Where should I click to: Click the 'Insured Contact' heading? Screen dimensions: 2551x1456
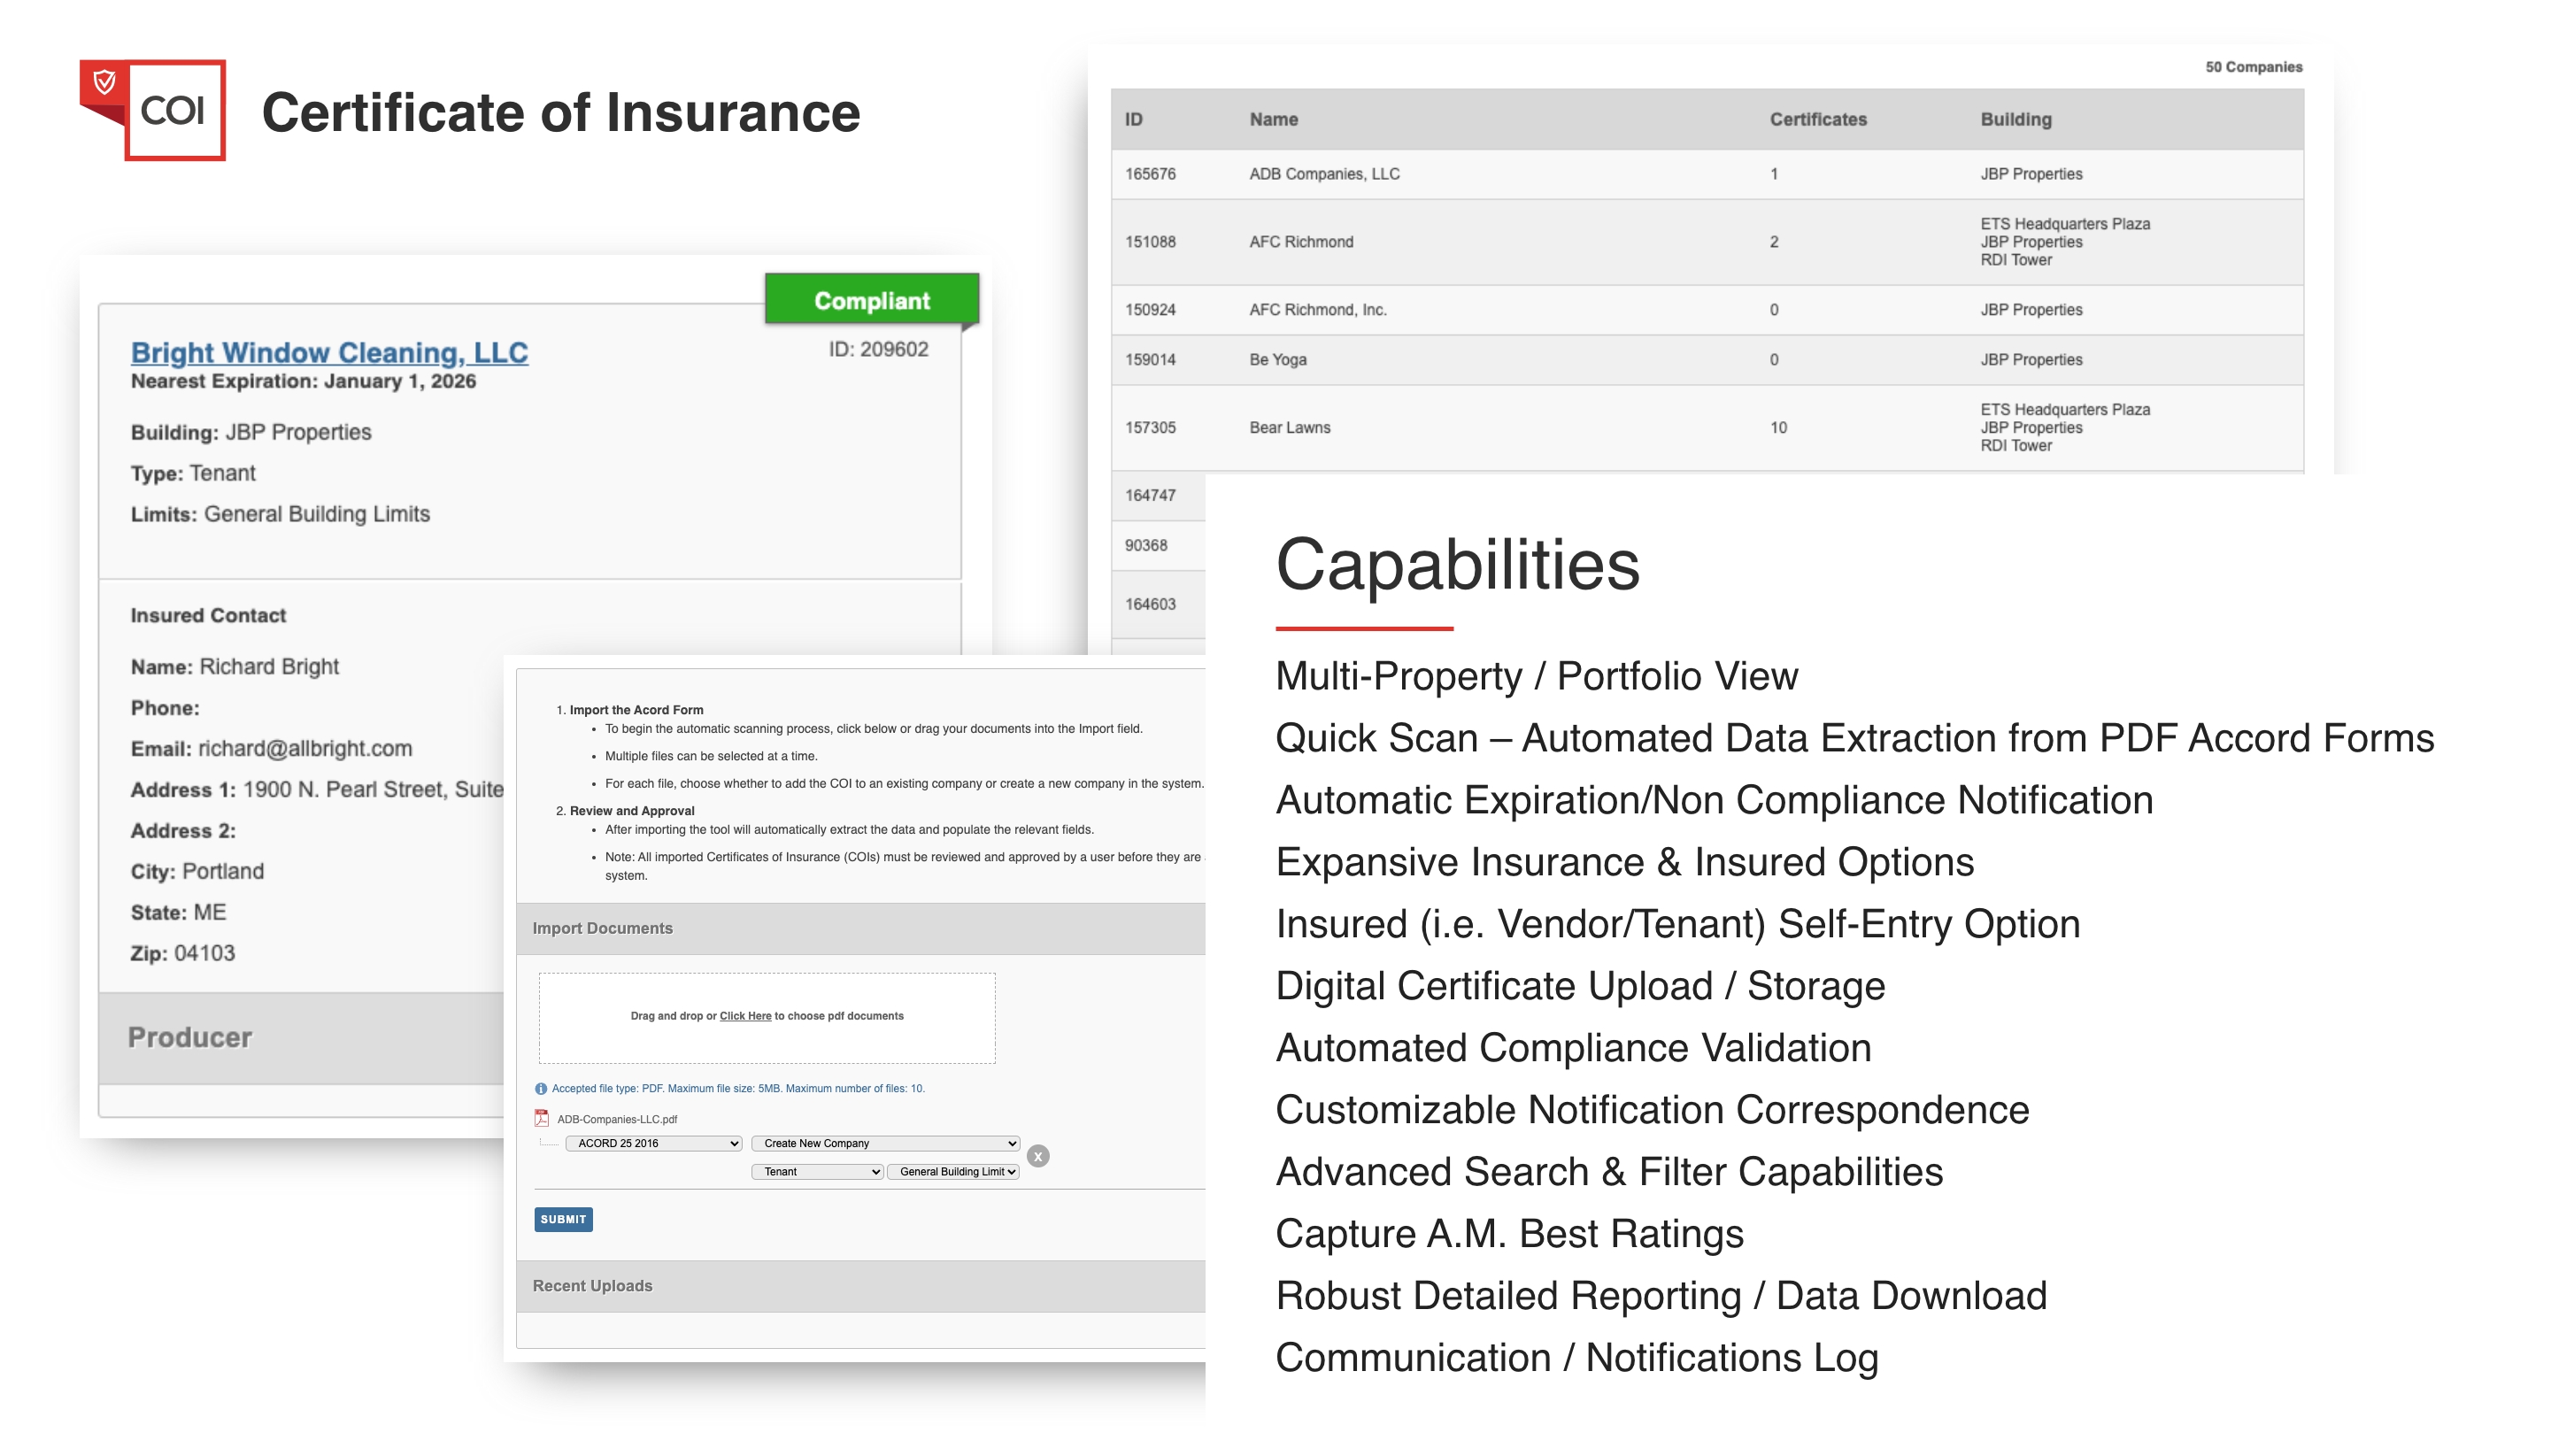[x=208, y=615]
